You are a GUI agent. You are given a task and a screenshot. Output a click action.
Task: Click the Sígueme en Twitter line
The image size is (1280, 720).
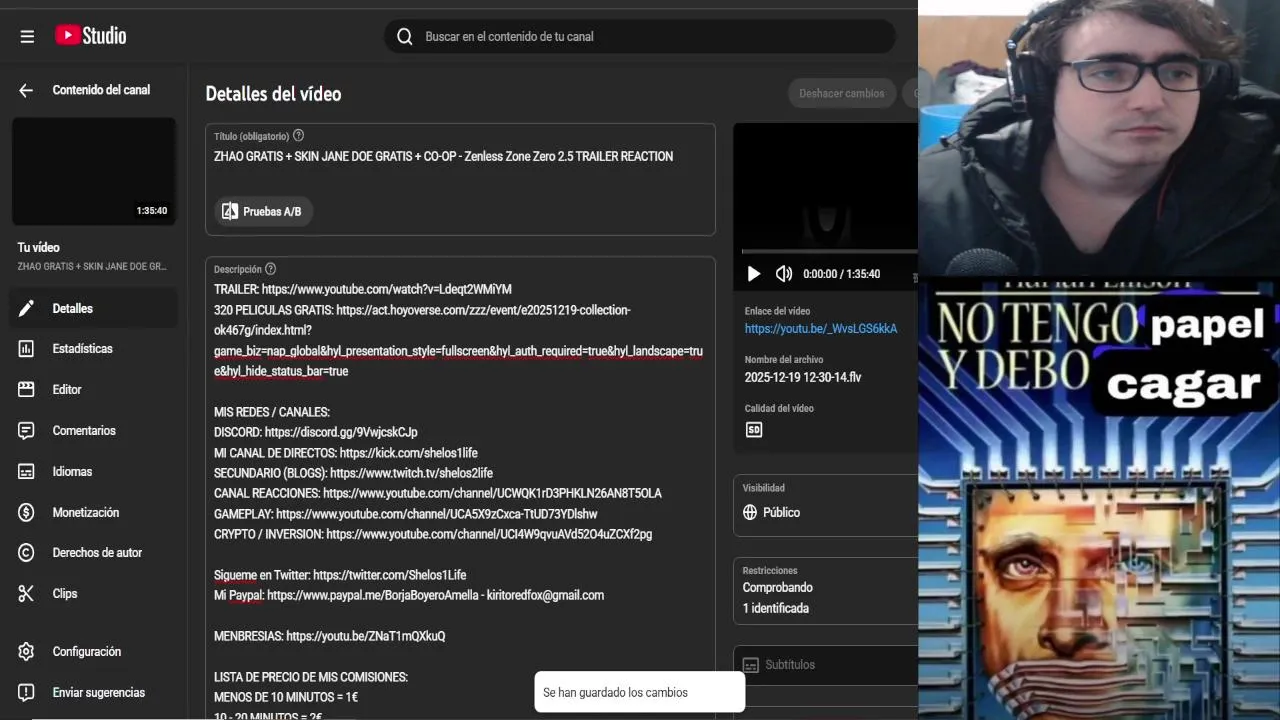[340, 576]
